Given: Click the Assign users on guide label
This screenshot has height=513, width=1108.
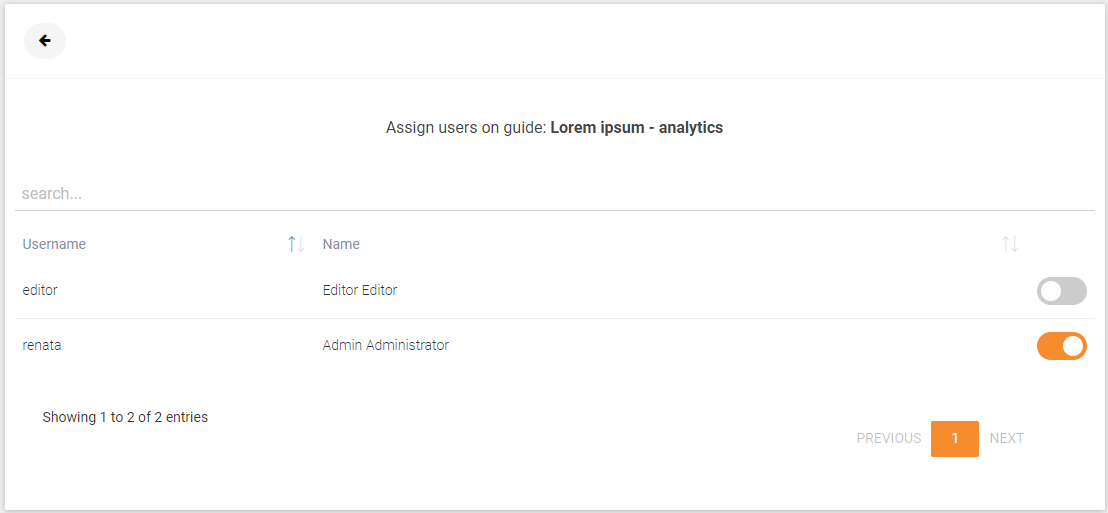Looking at the screenshot, I should click(466, 128).
